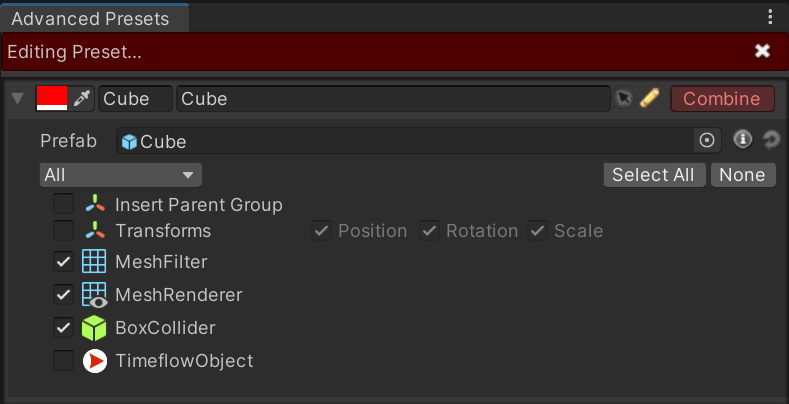The width and height of the screenshot is (789, 404).
Task: Enable the TimeflowObject checkbox
Action: coord(63,361)
